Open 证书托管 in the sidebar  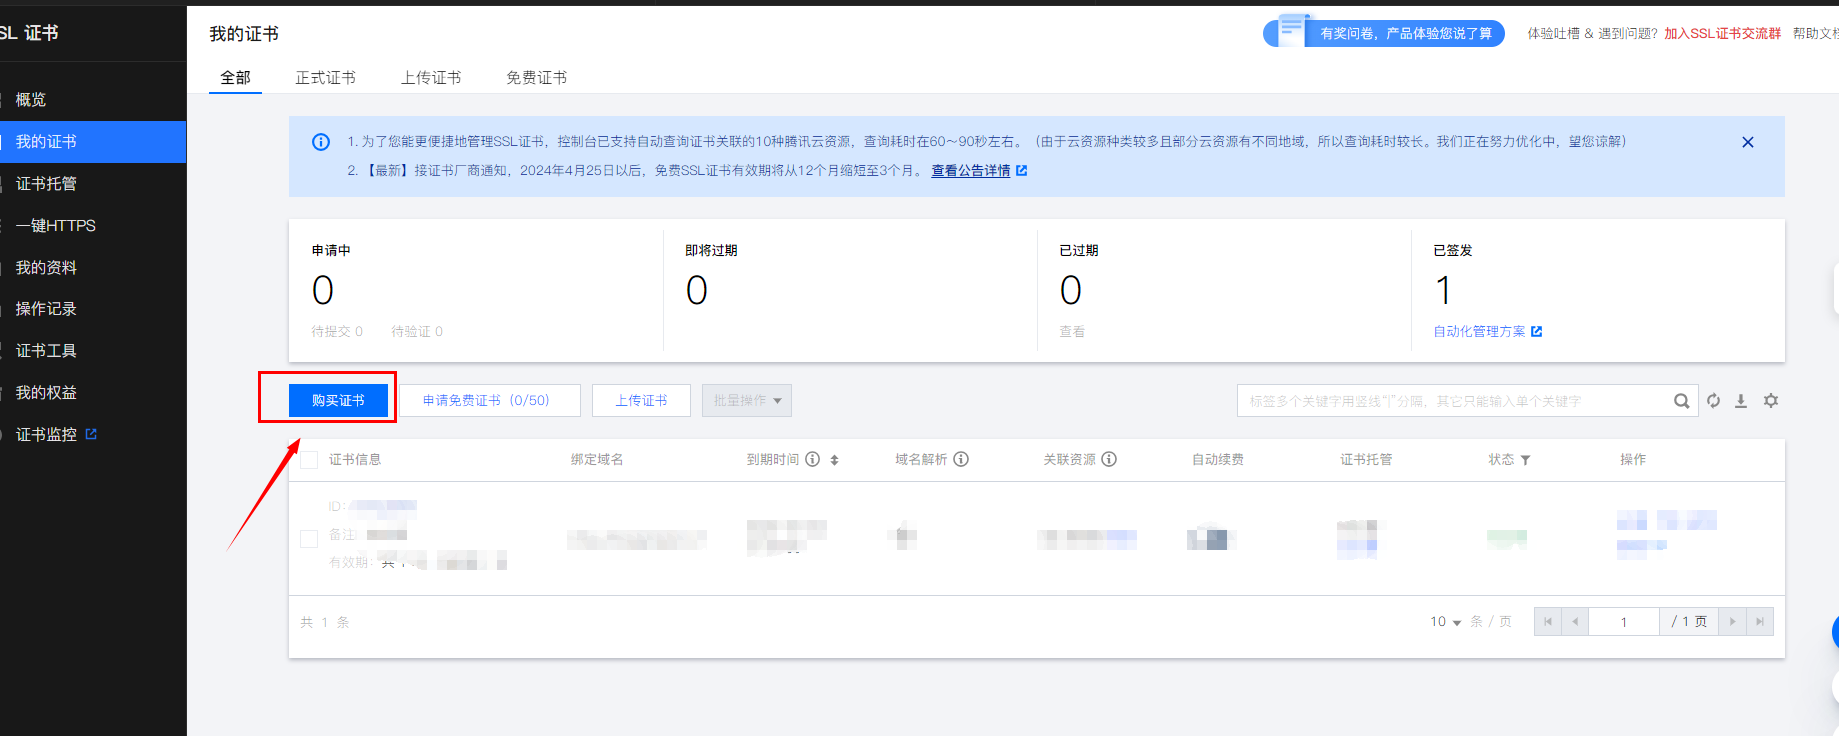tap(46, 184)
